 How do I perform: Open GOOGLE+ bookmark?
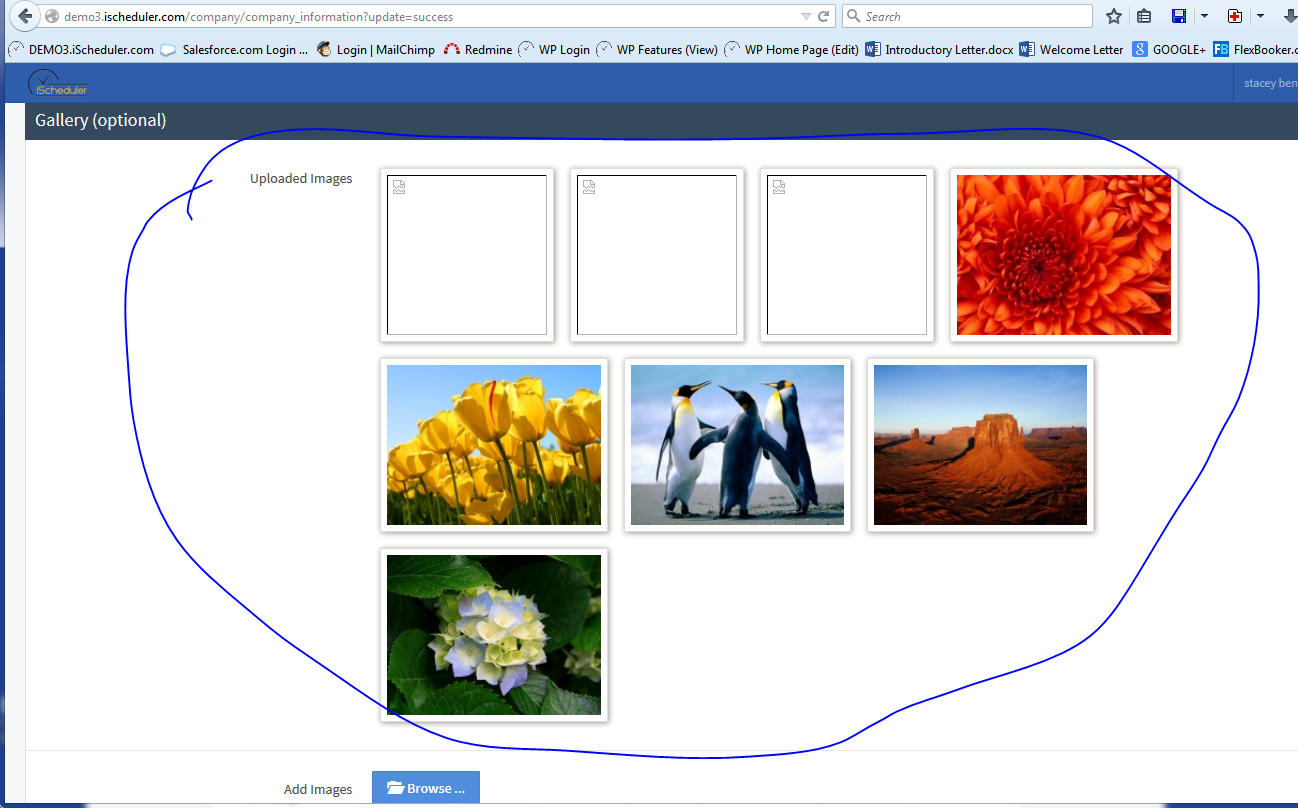[x=1169, y=49]
